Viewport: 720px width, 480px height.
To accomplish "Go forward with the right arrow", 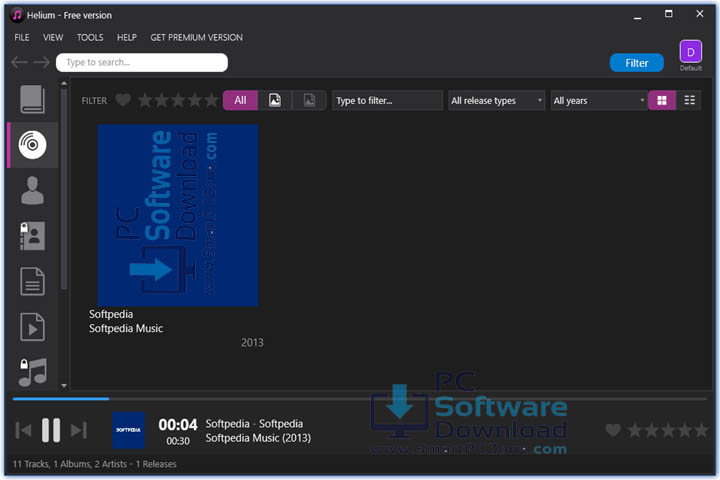I will pos(41,62).
